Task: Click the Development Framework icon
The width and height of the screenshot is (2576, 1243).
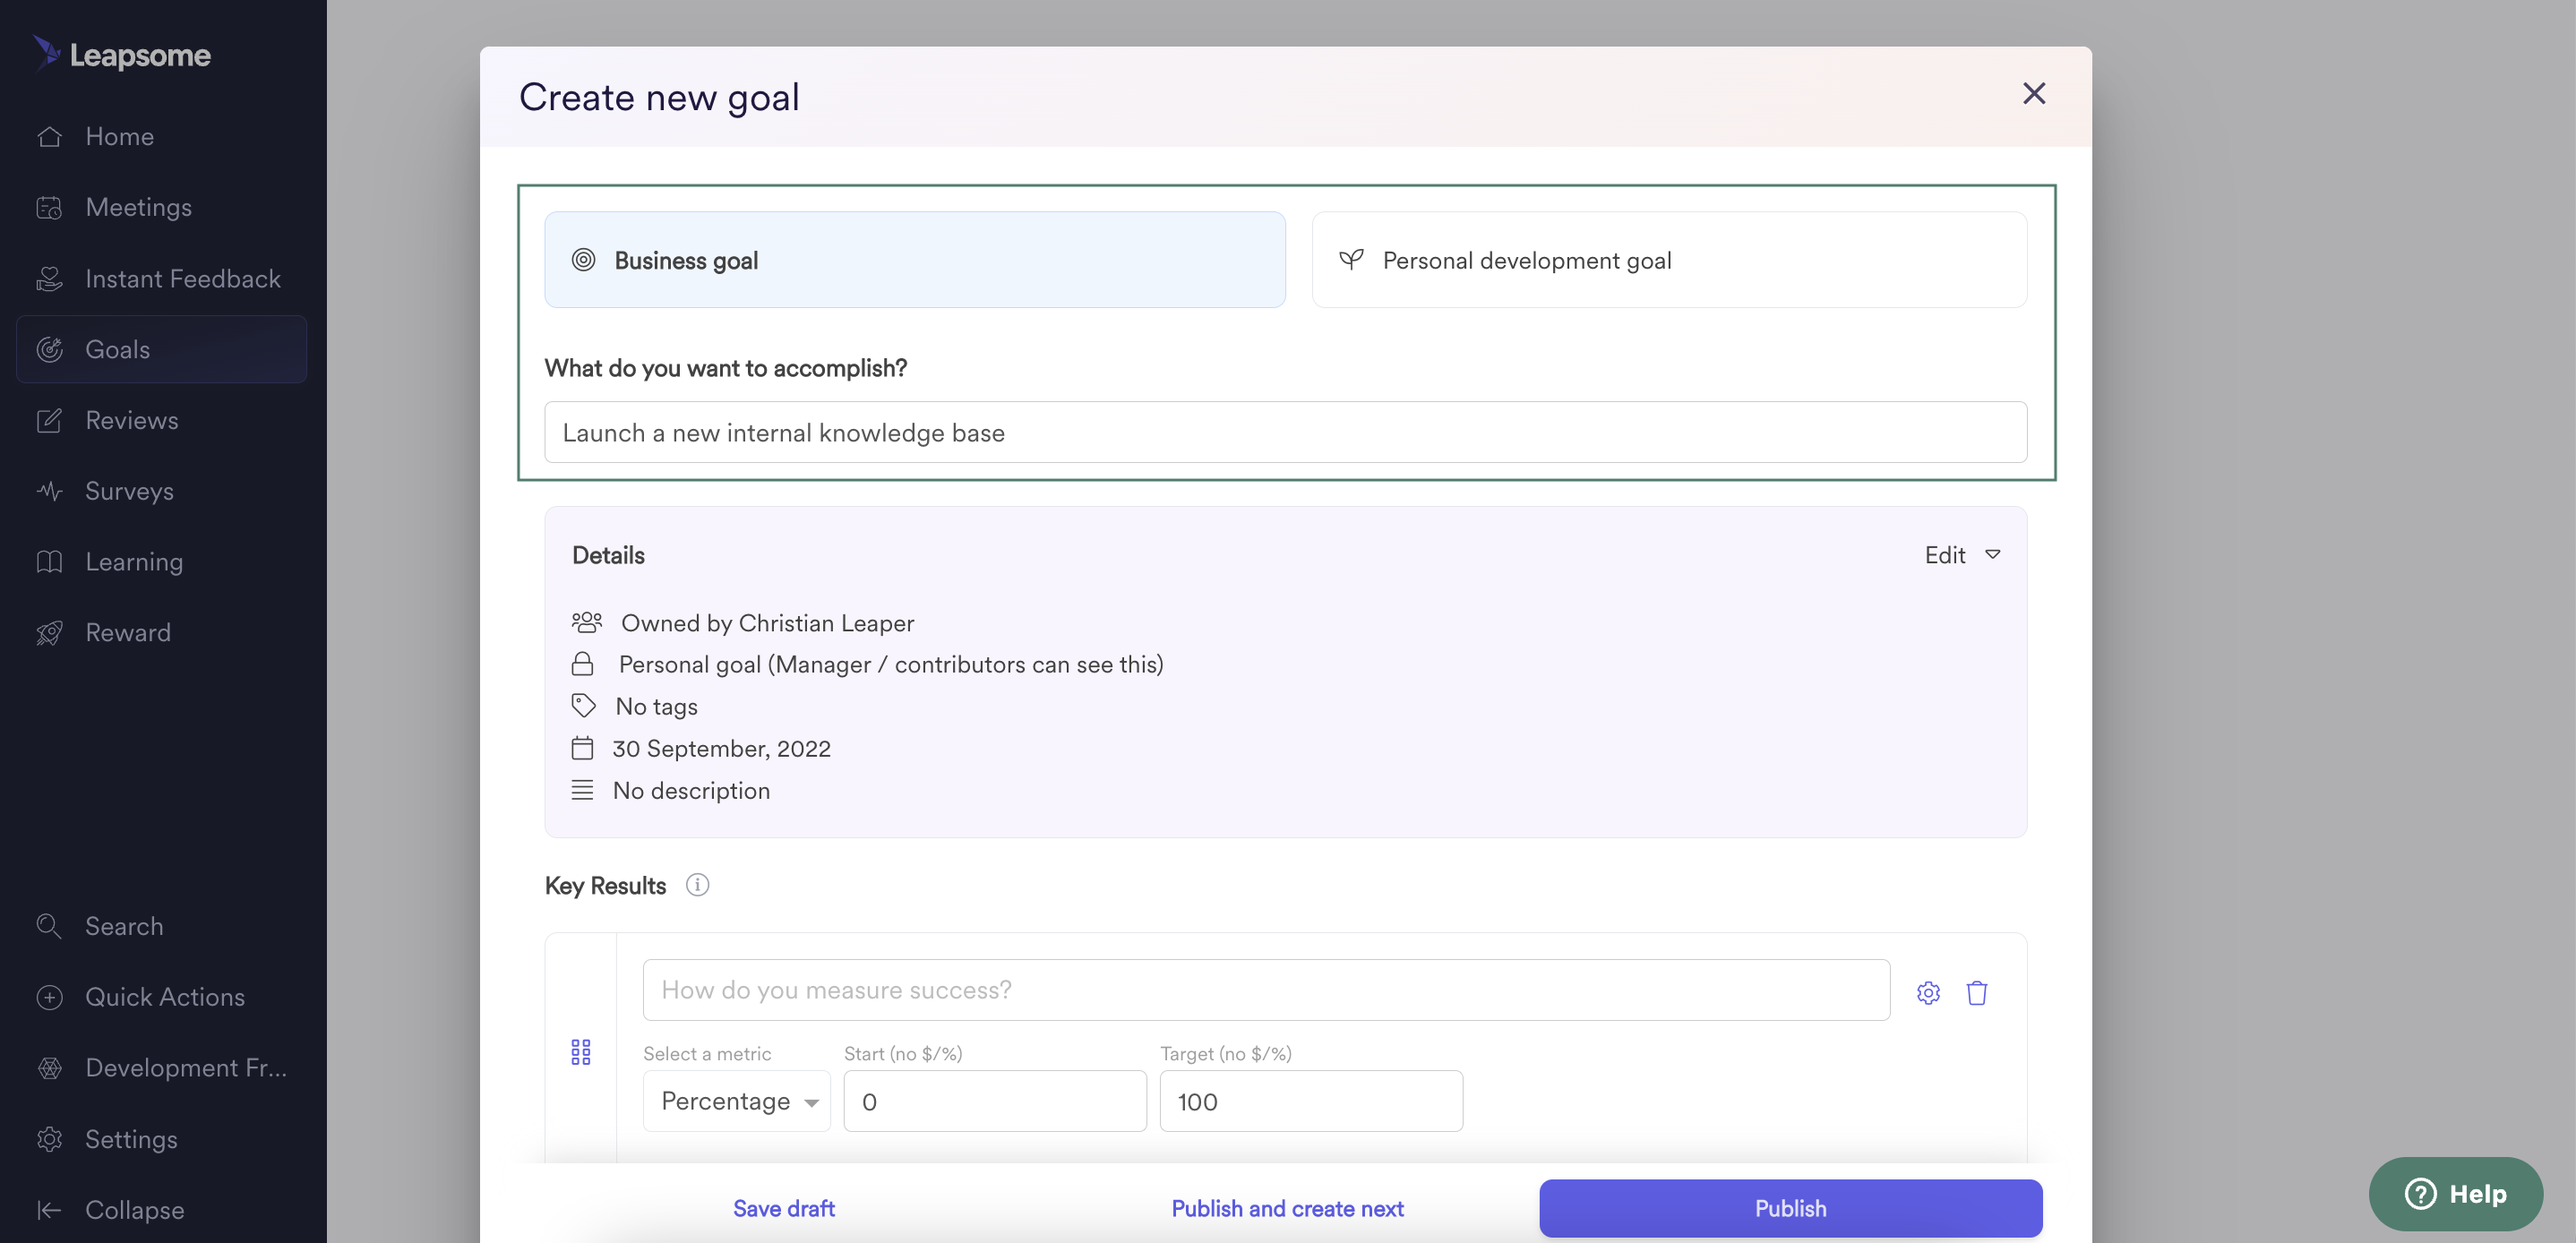Action: point(49,1068)
